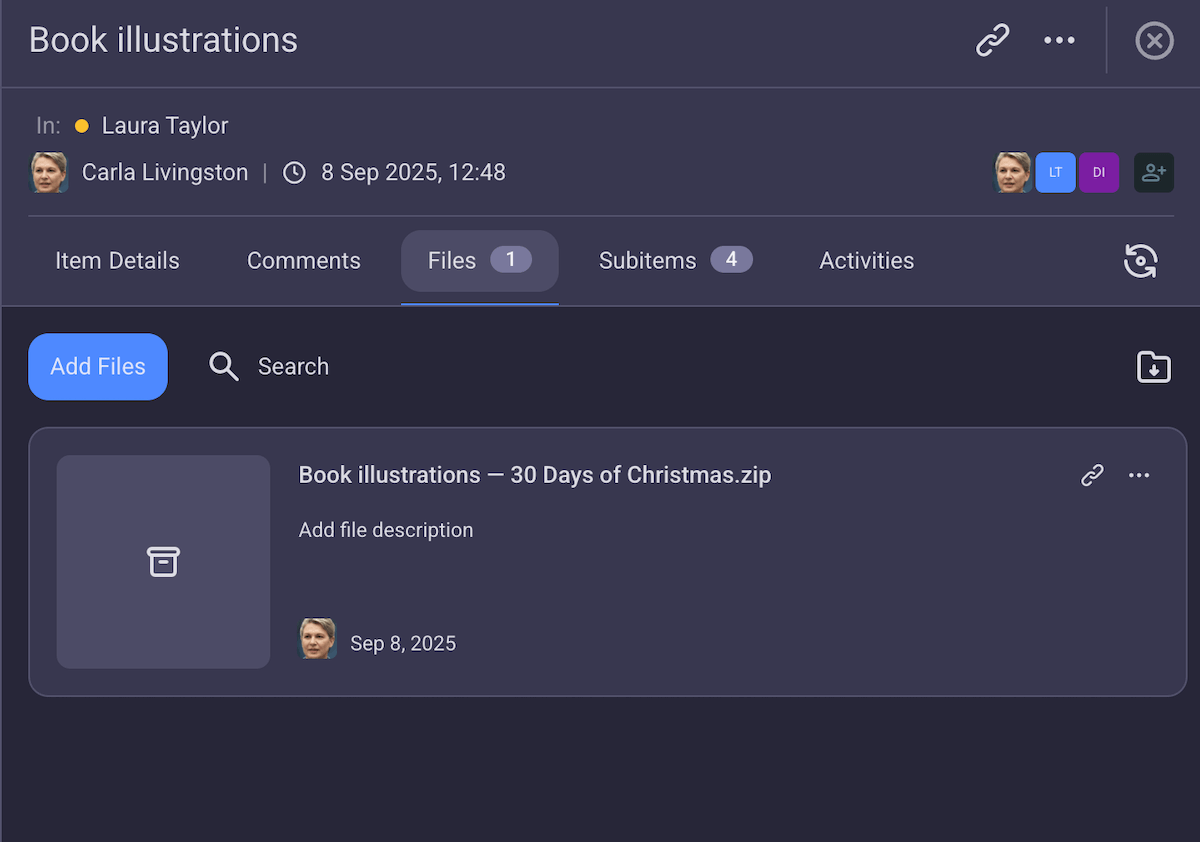Click the LT member avatar badge
1200x842 pixels.
[1055, 172]
